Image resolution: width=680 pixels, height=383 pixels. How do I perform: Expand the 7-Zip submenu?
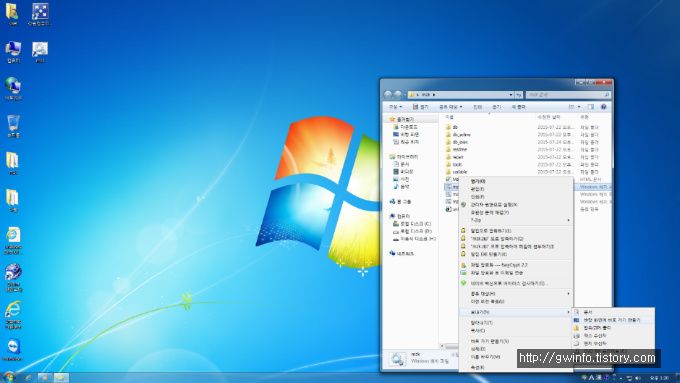516,220
